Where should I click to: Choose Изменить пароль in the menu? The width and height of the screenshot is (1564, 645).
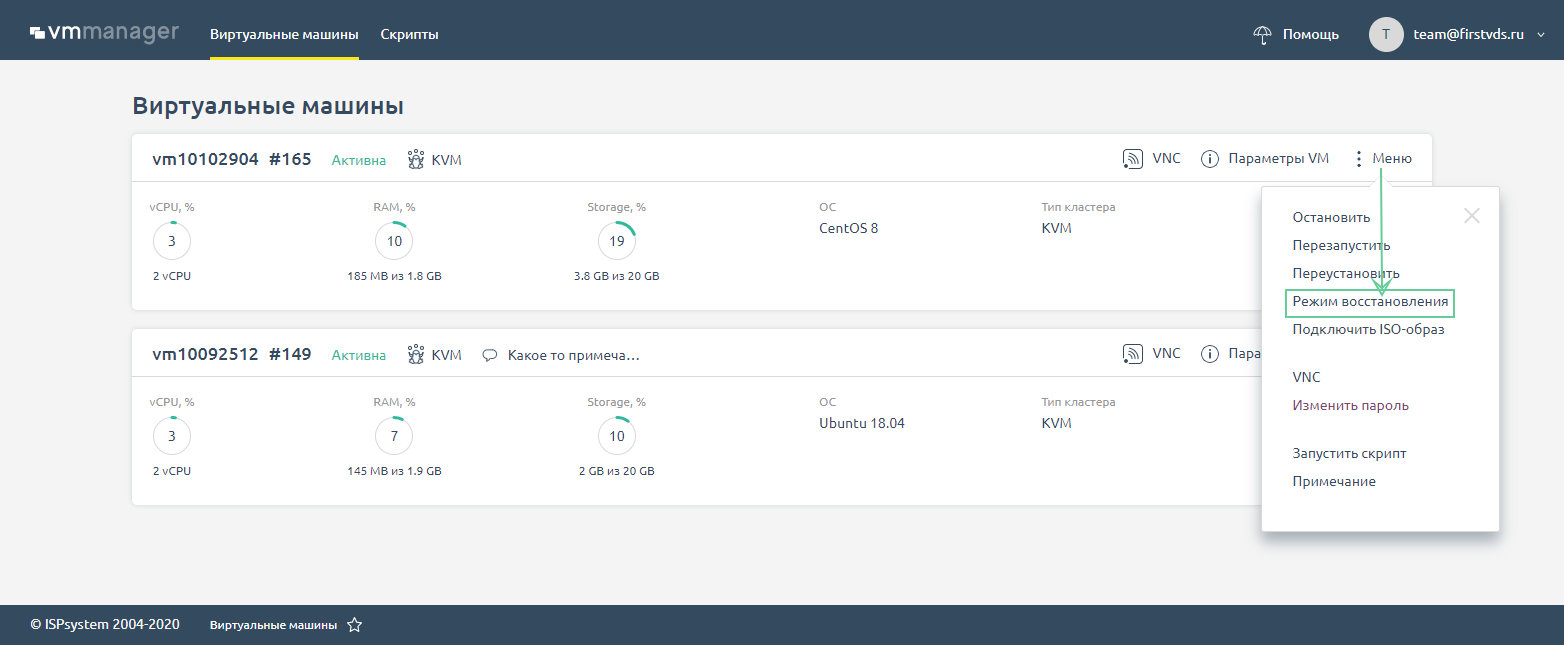point(1350,405)
